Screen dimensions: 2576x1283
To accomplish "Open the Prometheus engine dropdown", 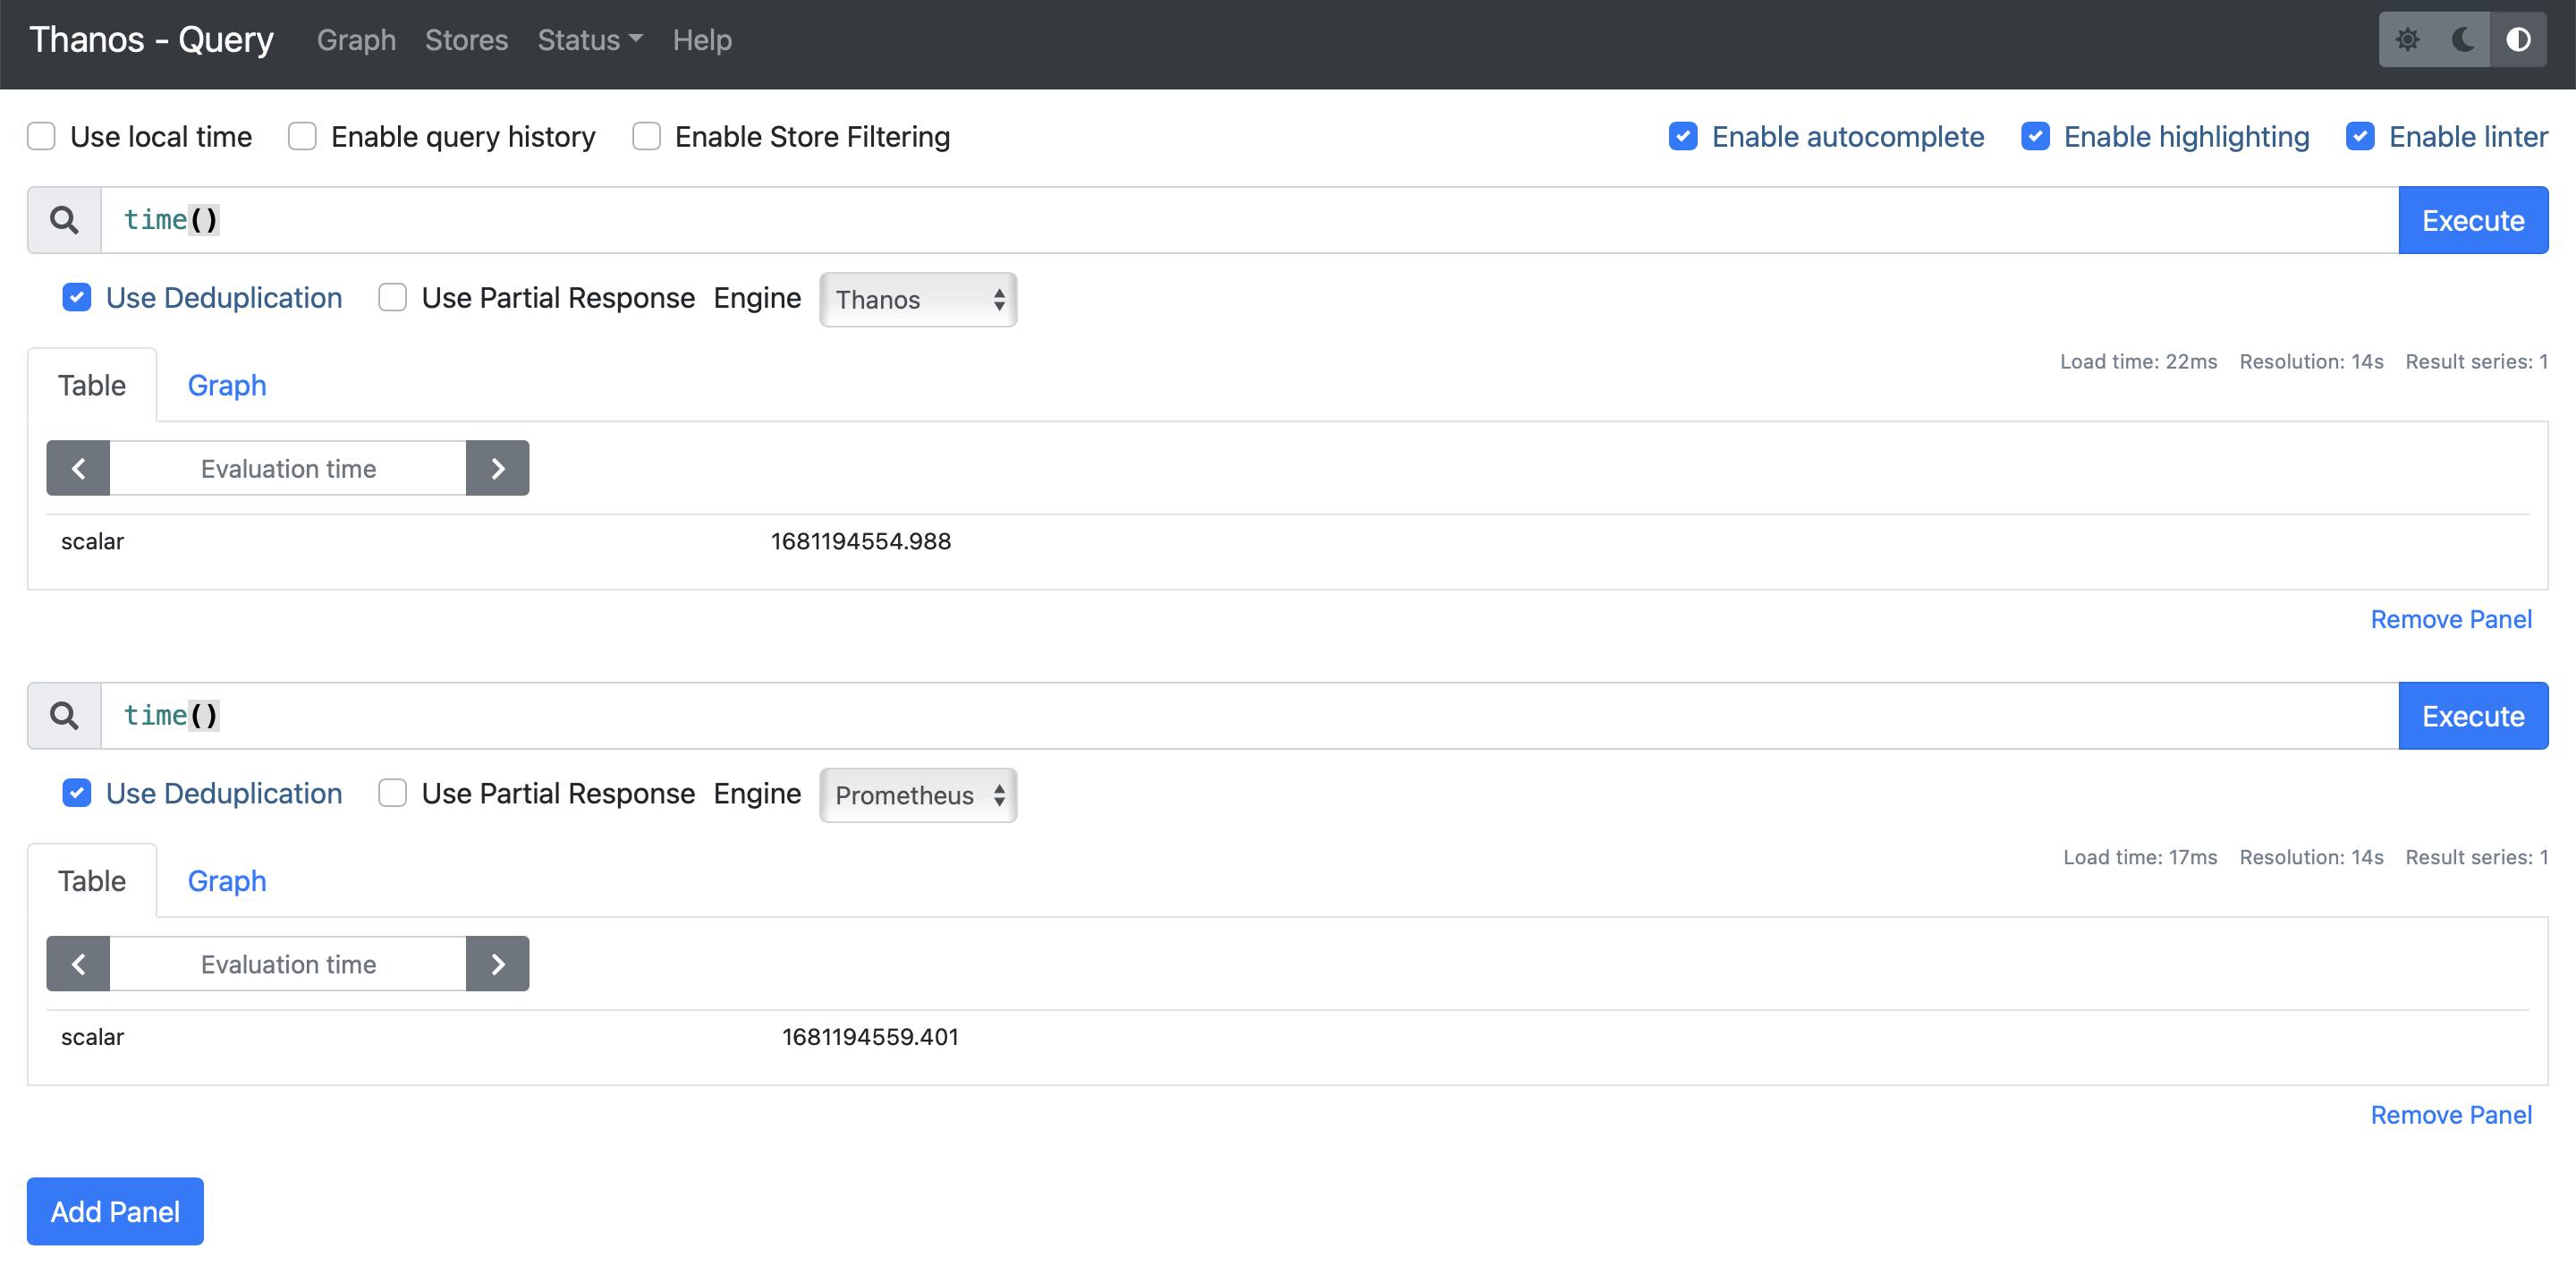I will pos(918,796).
